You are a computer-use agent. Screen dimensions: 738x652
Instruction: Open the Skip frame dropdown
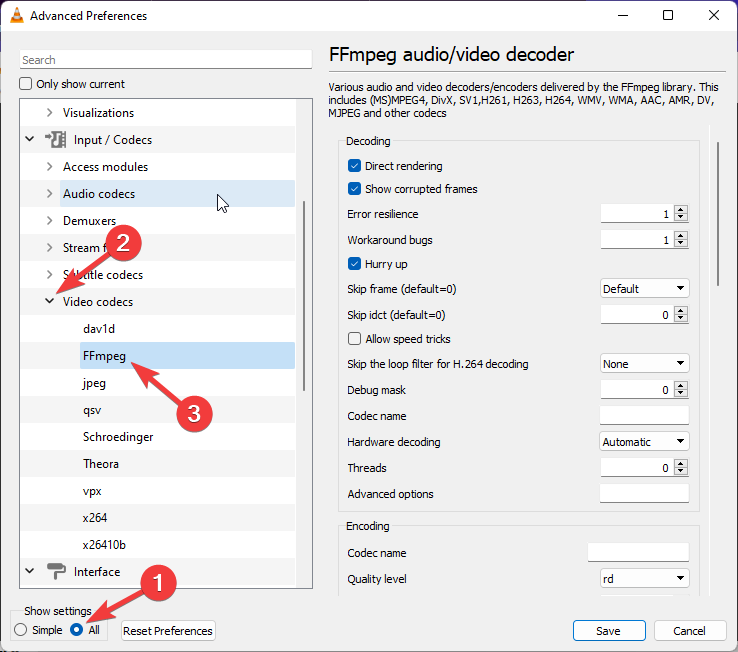click(644, 289)
